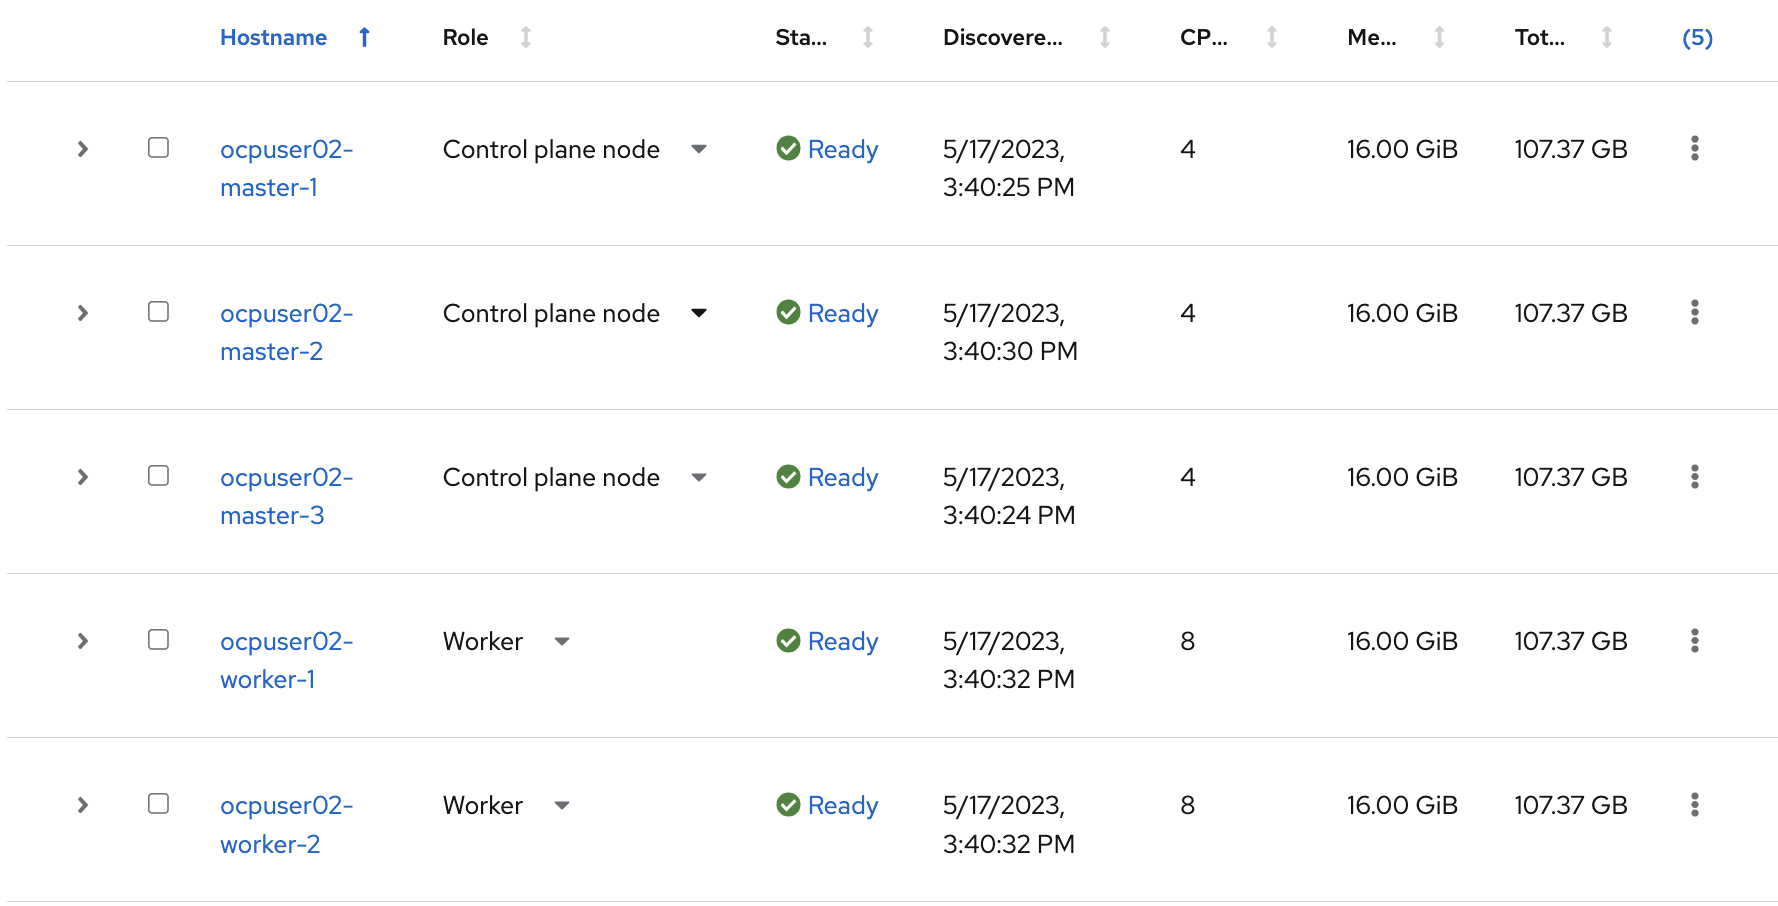The width and height of the screenshot is (1778, 906).
Task: Open actions menu for ocpuser02-worker-1 row
Action: pos(1694,641)
